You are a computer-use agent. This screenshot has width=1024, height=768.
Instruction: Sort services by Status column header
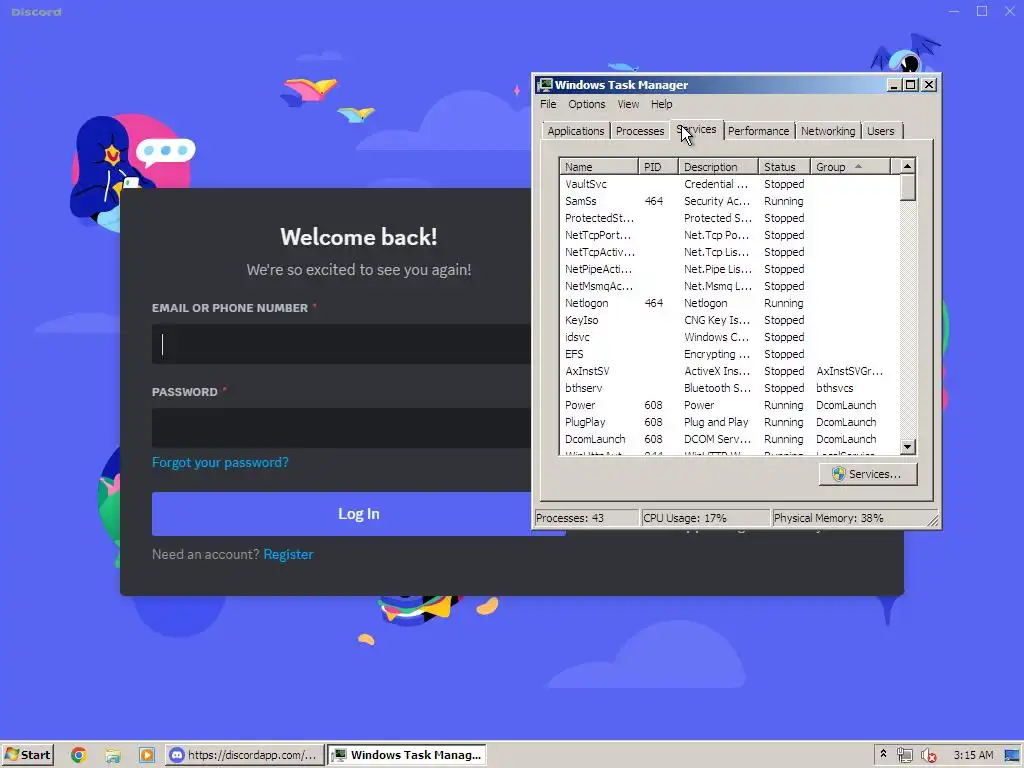pos(784,167)
